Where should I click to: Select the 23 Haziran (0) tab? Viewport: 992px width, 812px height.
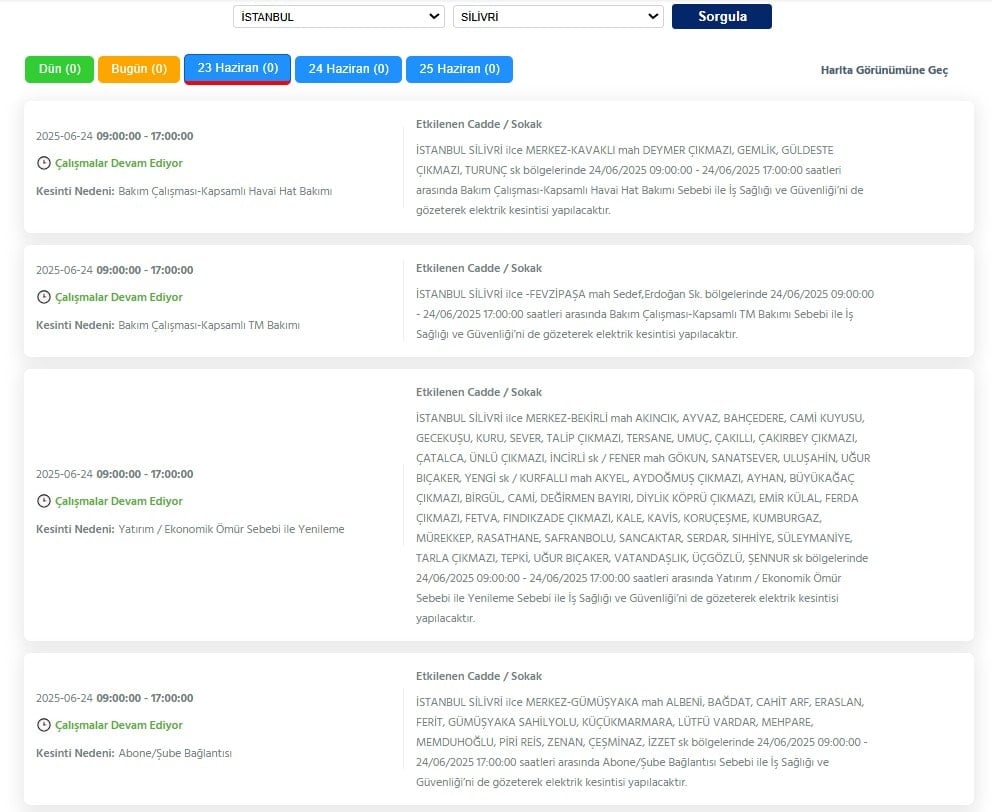point(237,68)
